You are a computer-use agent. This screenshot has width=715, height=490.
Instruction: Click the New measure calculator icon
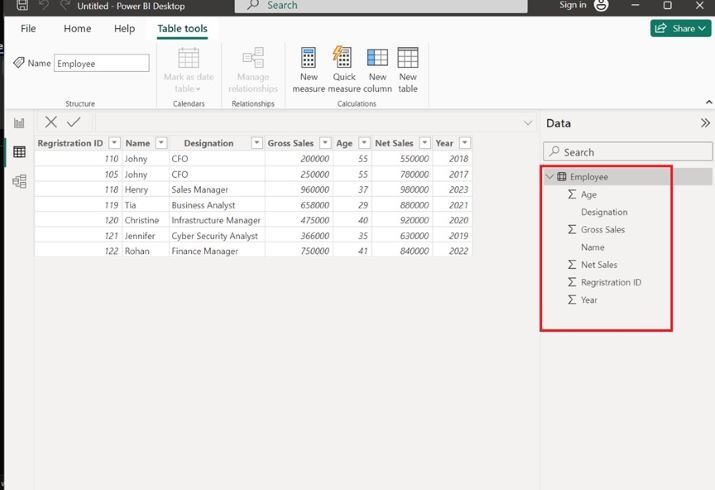point(309,58)
